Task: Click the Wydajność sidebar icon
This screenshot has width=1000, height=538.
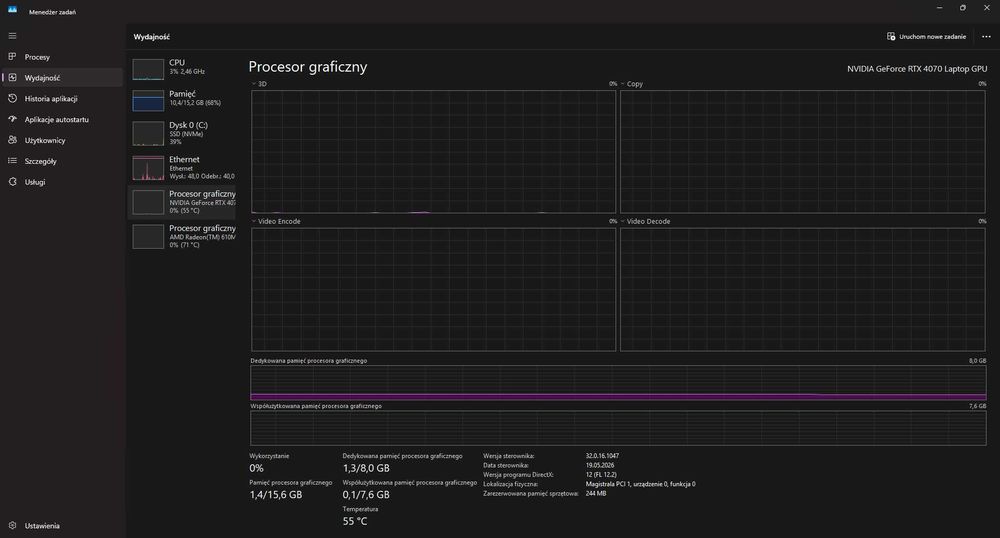Action: coord(12,78)
